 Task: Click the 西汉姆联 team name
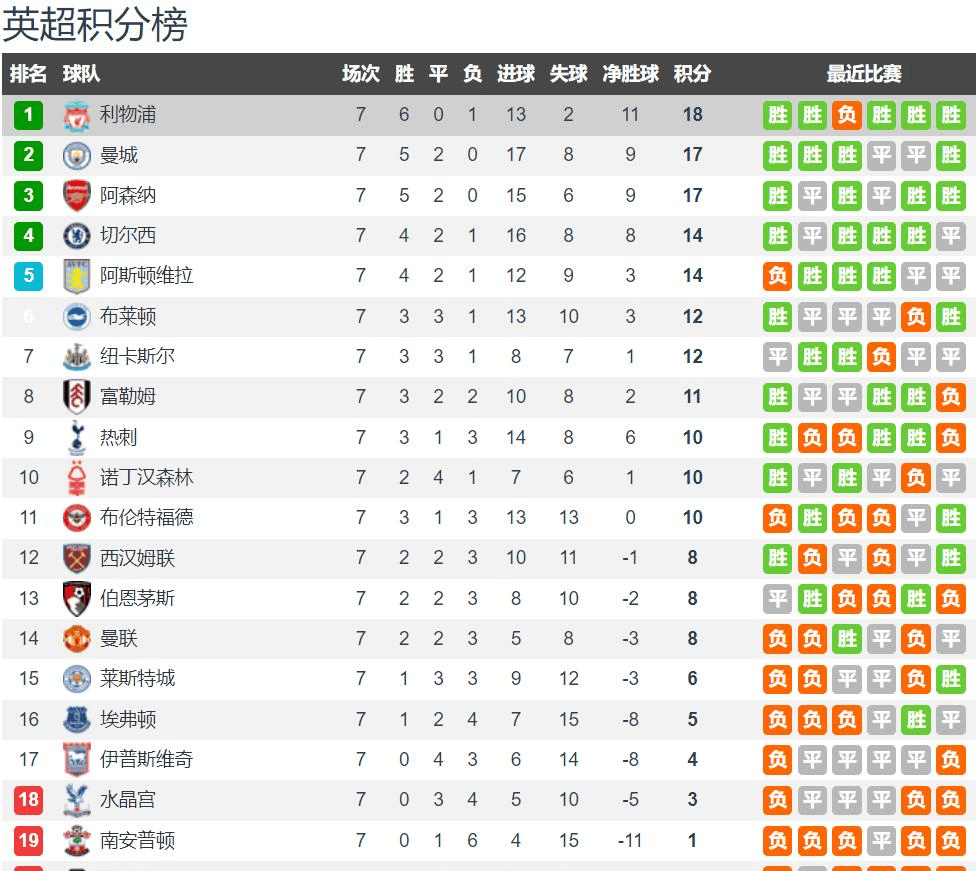tap(137, 558)
